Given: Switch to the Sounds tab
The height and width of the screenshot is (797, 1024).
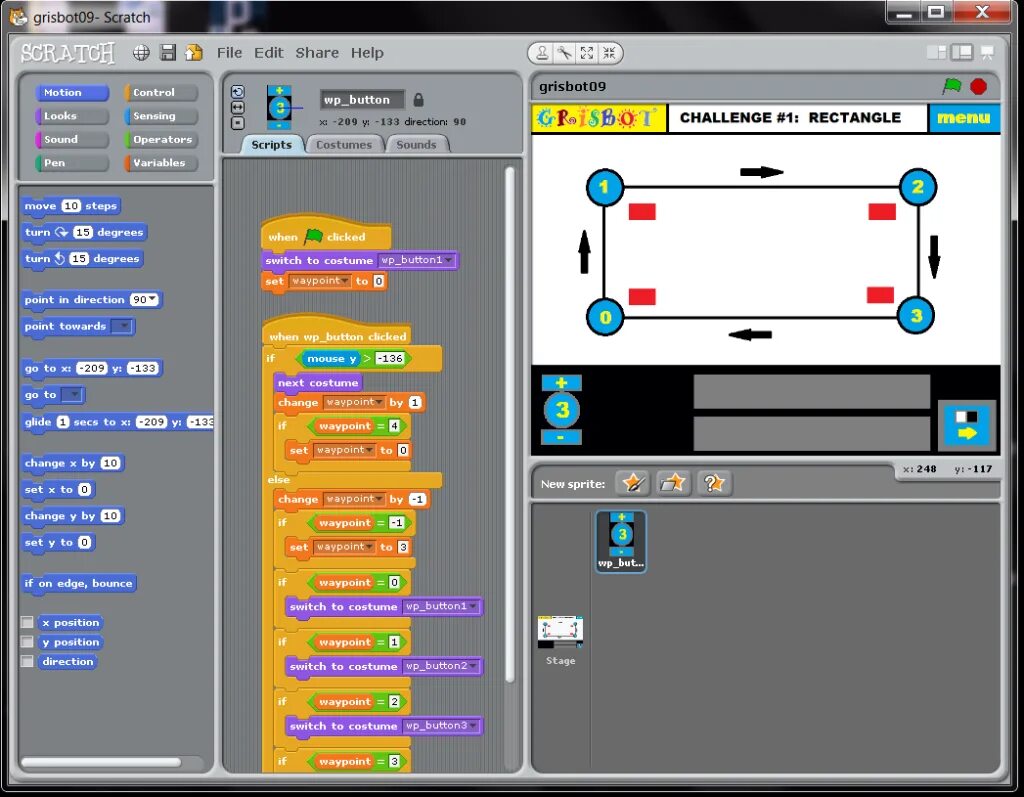Looking at the screenshot, I should (416, 144).
